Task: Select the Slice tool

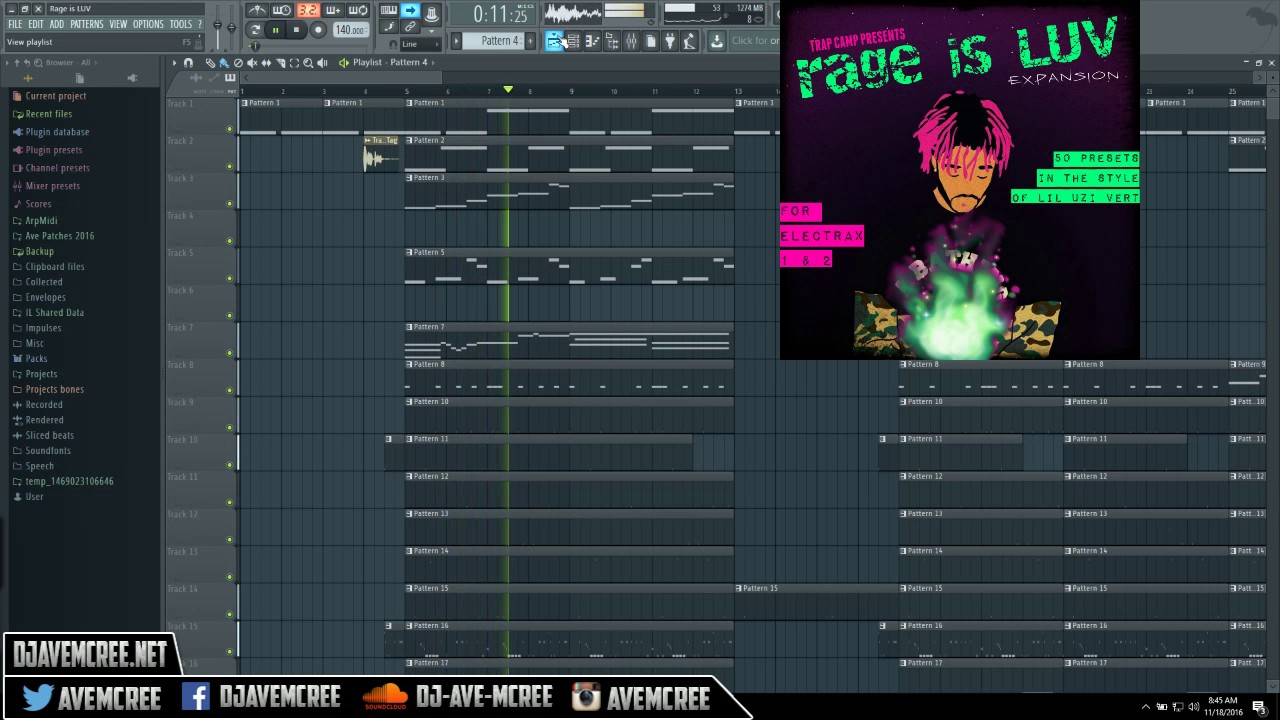Action: point(280,62)
